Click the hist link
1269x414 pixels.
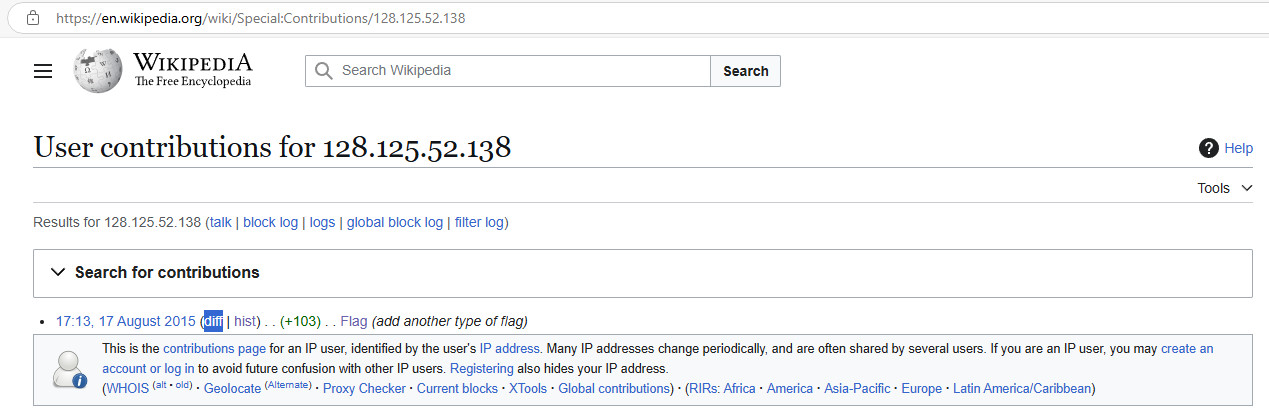click(x=246, y=321)
